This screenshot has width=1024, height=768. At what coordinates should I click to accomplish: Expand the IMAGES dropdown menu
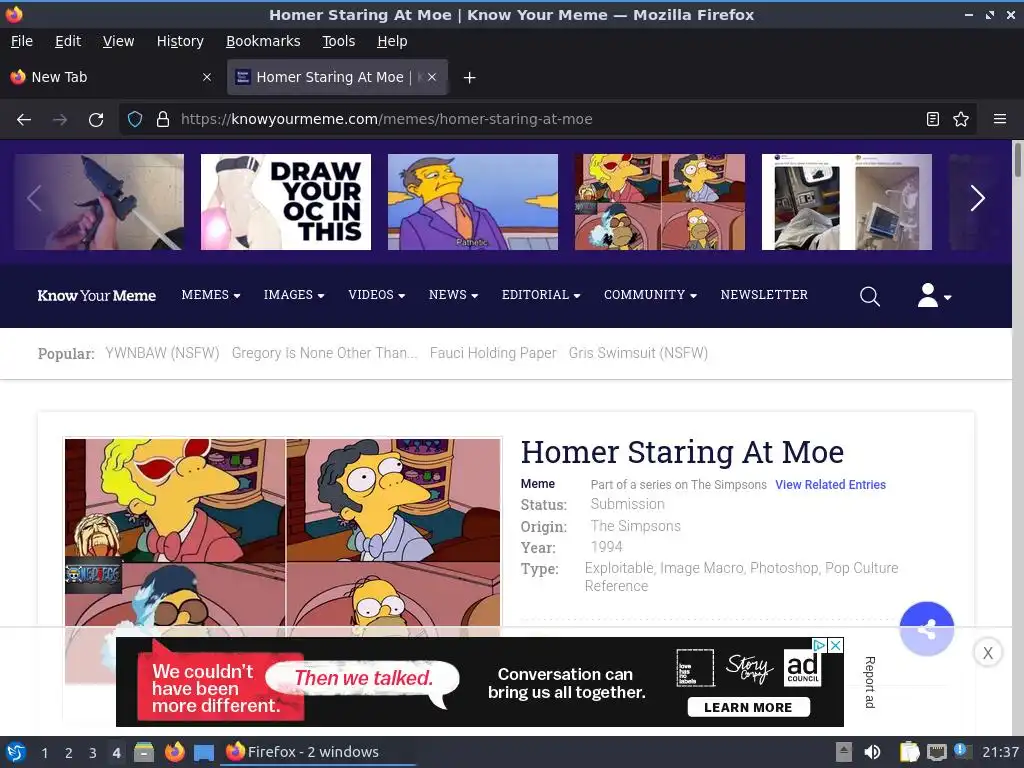click(x=294, y=295)
